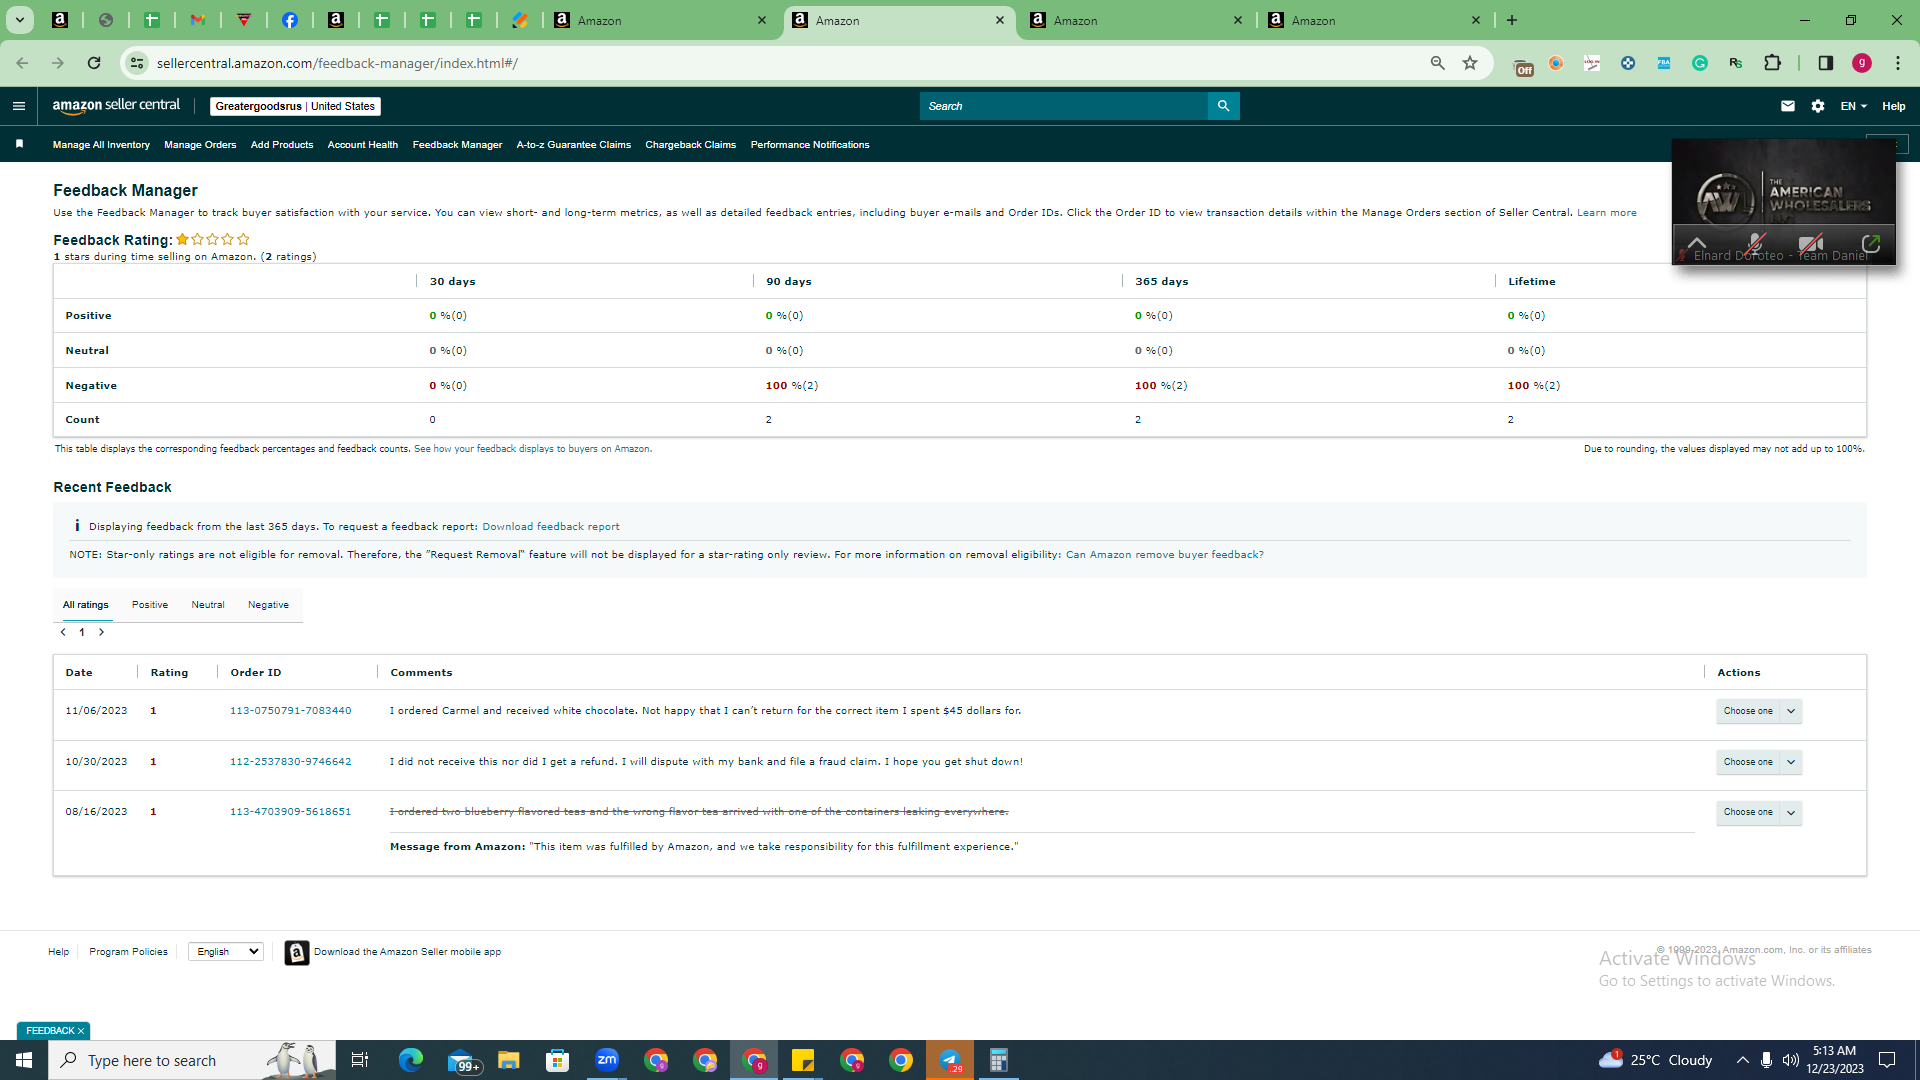Bookmark this page with the star
1920x1080 pixels.
click(x=1470, y=63)
